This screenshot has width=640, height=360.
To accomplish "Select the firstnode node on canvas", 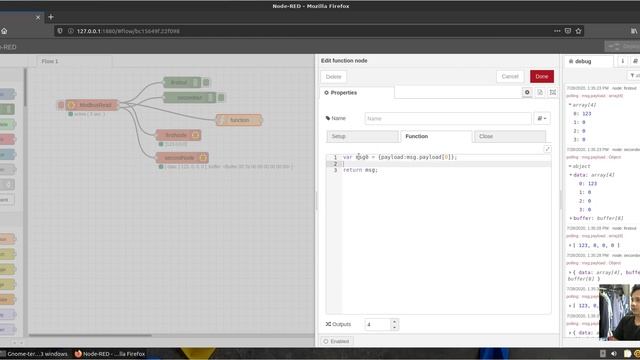I will tap(178, 135).
